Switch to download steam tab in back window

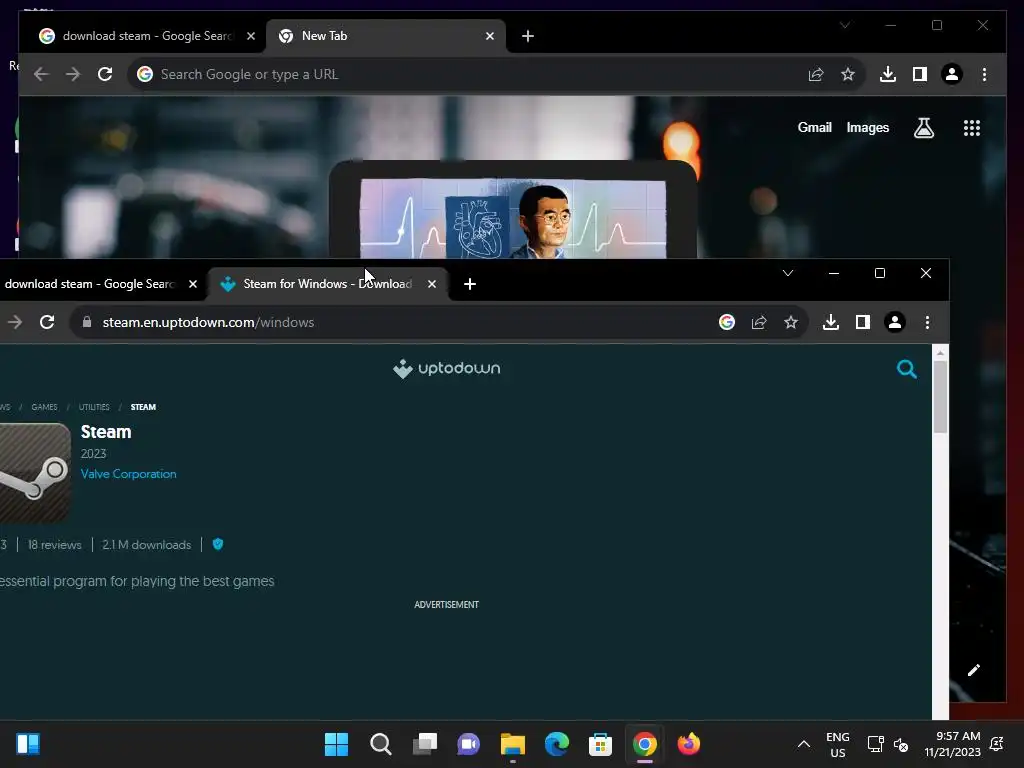147,36
